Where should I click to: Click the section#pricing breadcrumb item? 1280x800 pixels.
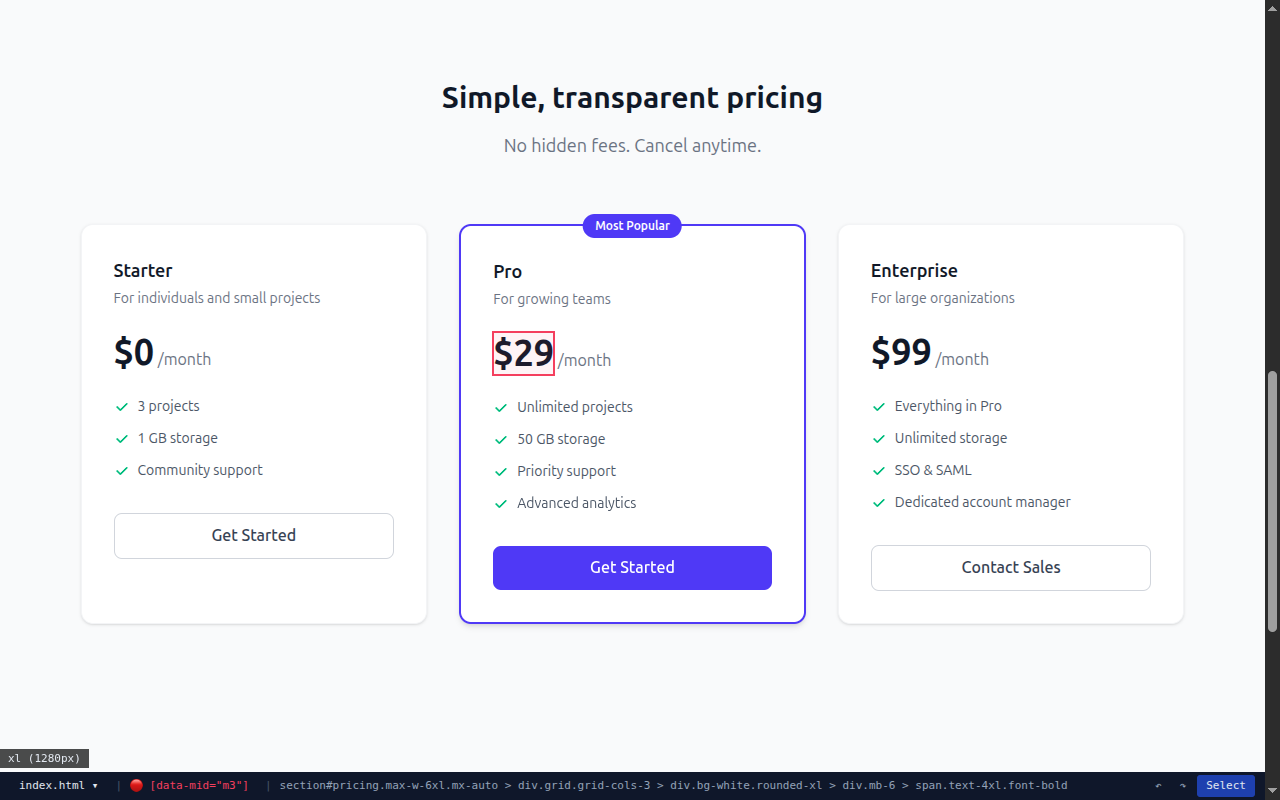click(x=388, y=785)
